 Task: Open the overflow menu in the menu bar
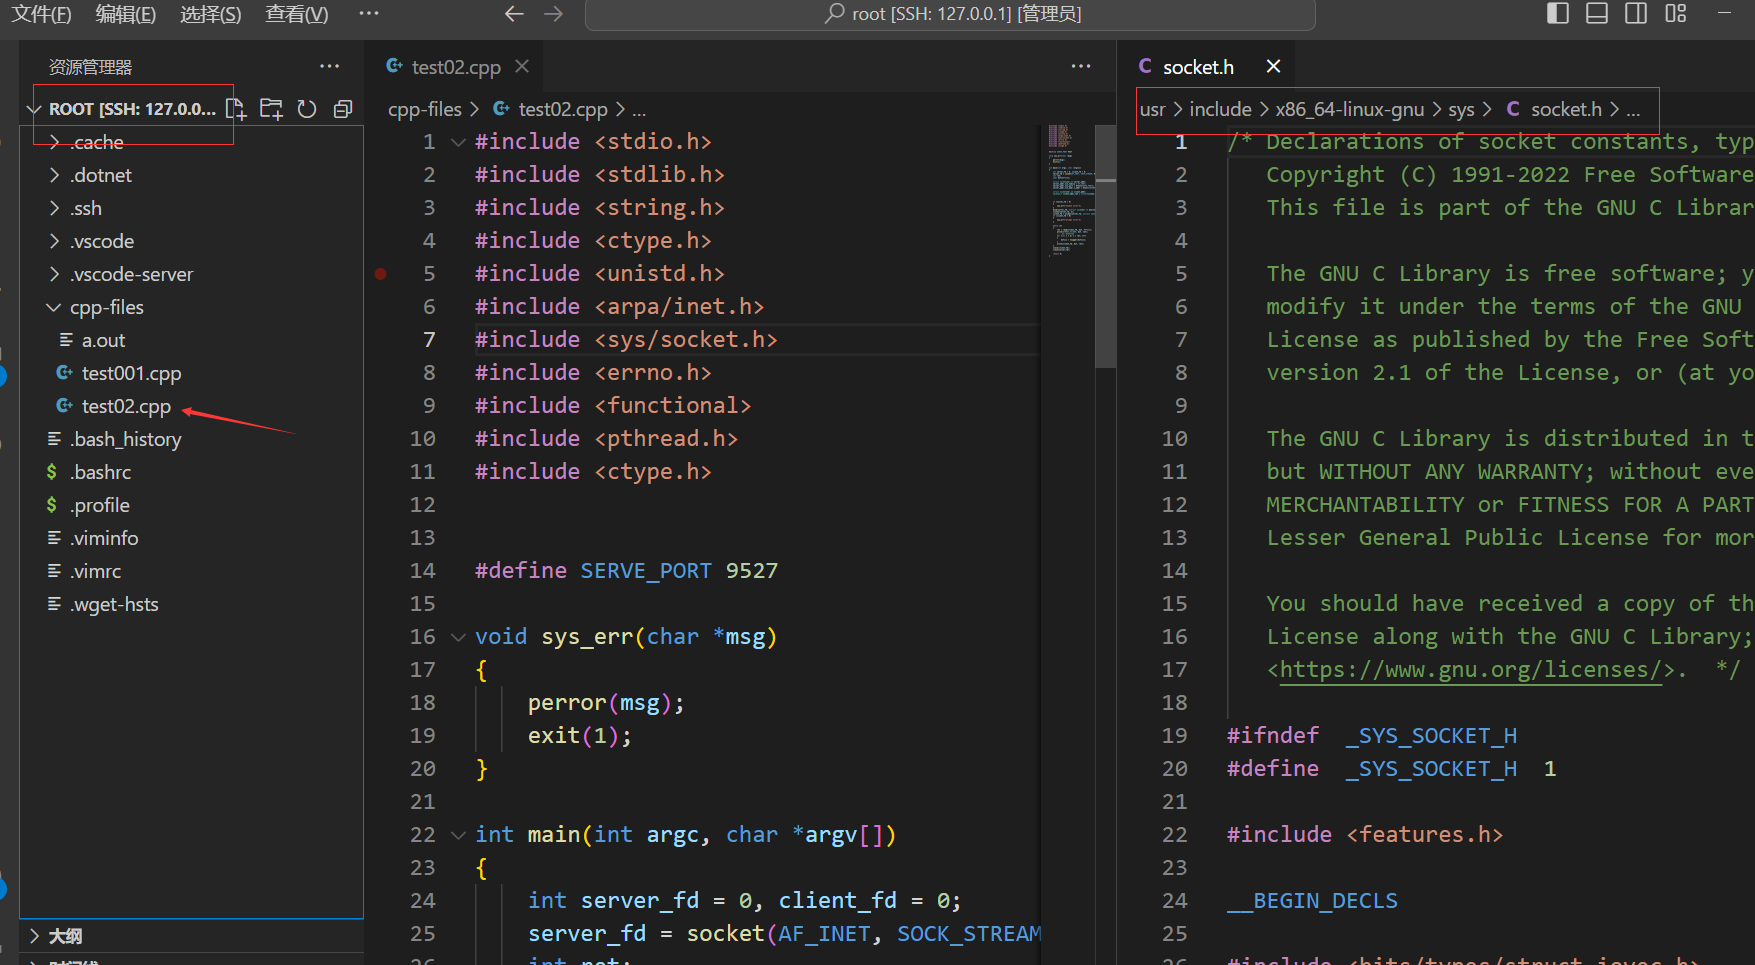[x=369, y=14]
